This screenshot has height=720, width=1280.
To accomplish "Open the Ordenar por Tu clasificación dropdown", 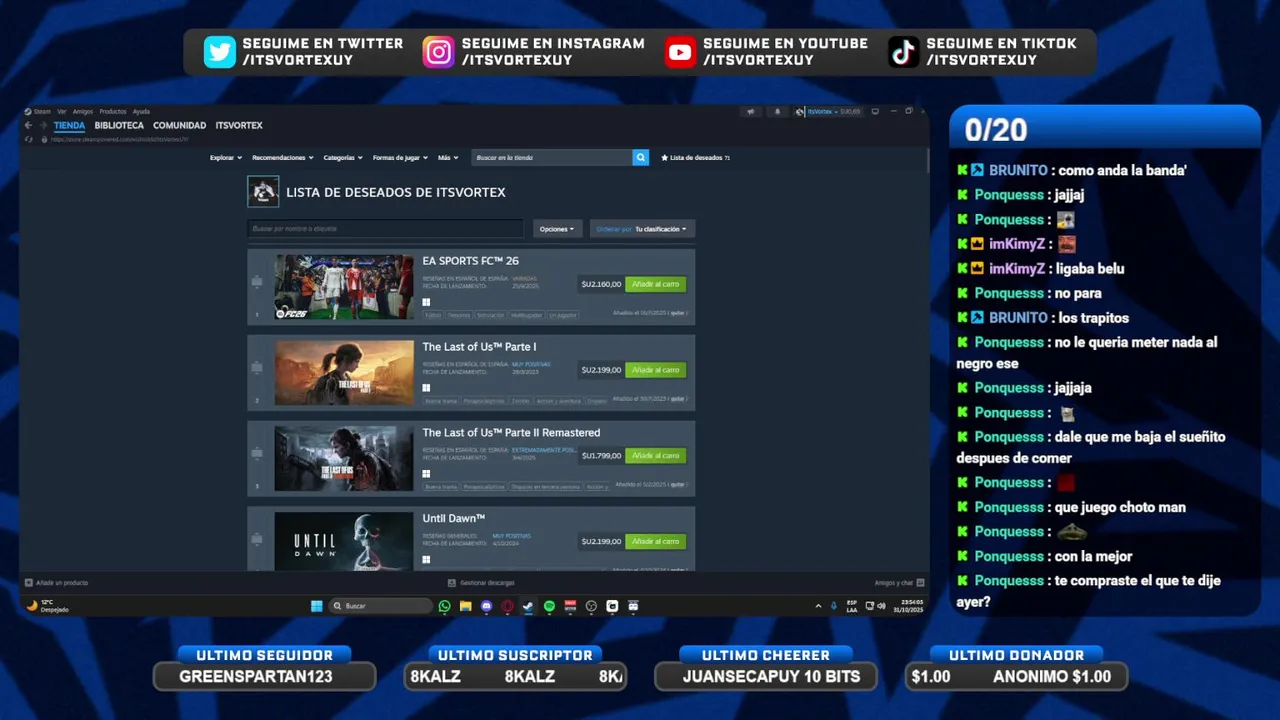I will 642,229.
